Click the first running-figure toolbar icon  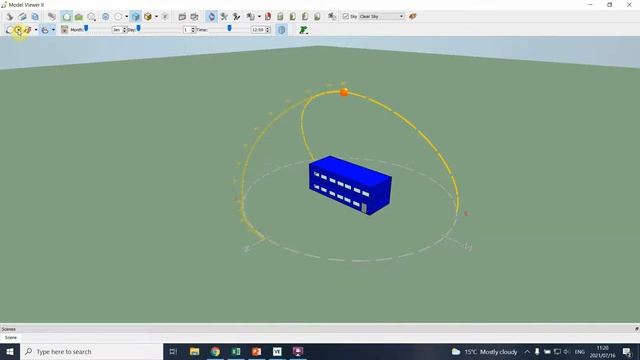coord(224,17)
